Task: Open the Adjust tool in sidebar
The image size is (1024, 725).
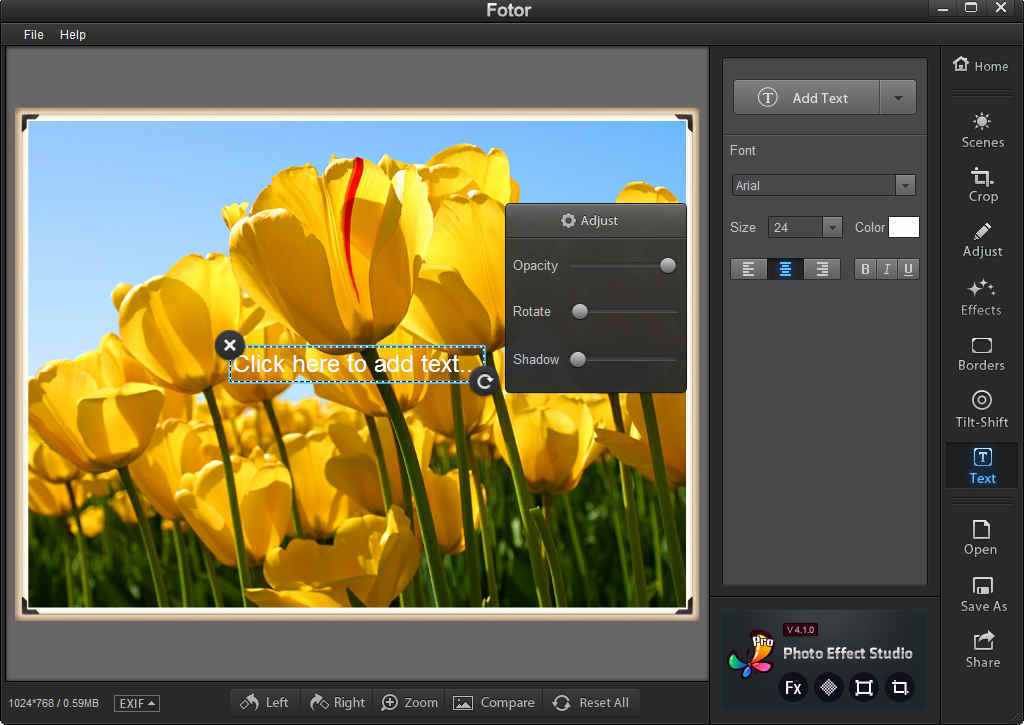Action: [x=982, y=240]
